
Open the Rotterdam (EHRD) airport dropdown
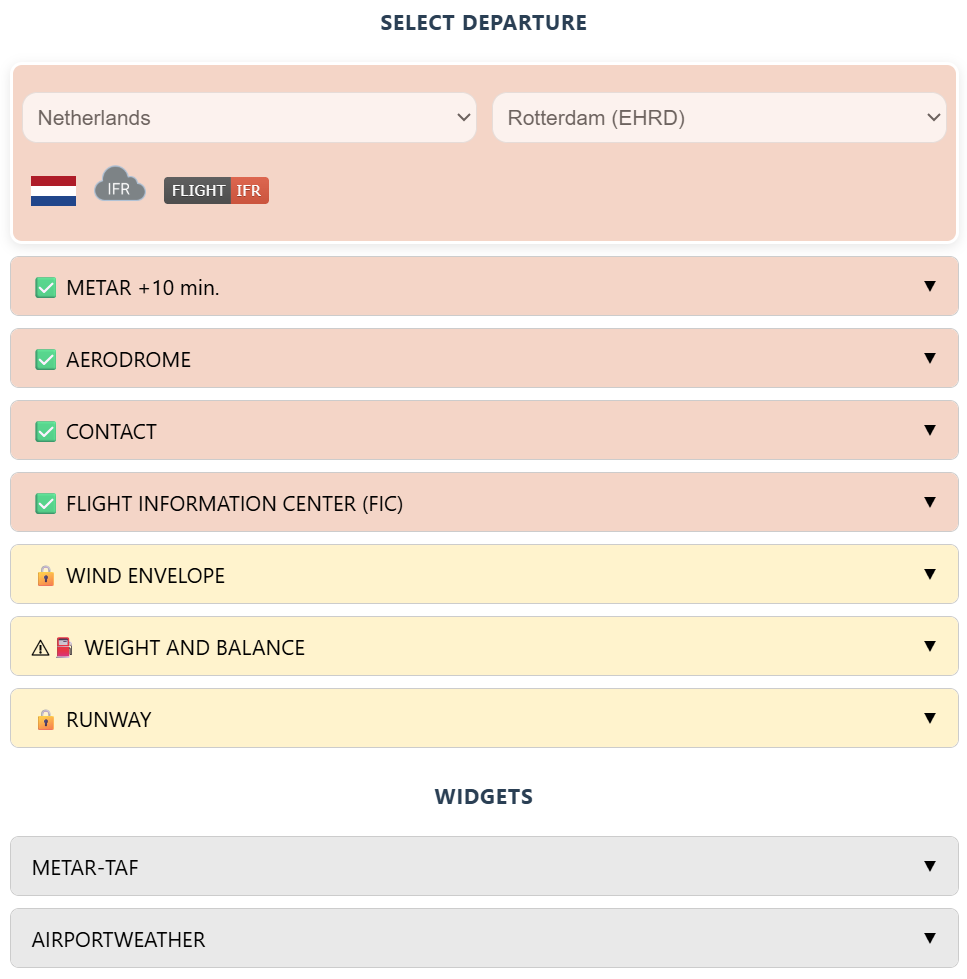point(719,118)
